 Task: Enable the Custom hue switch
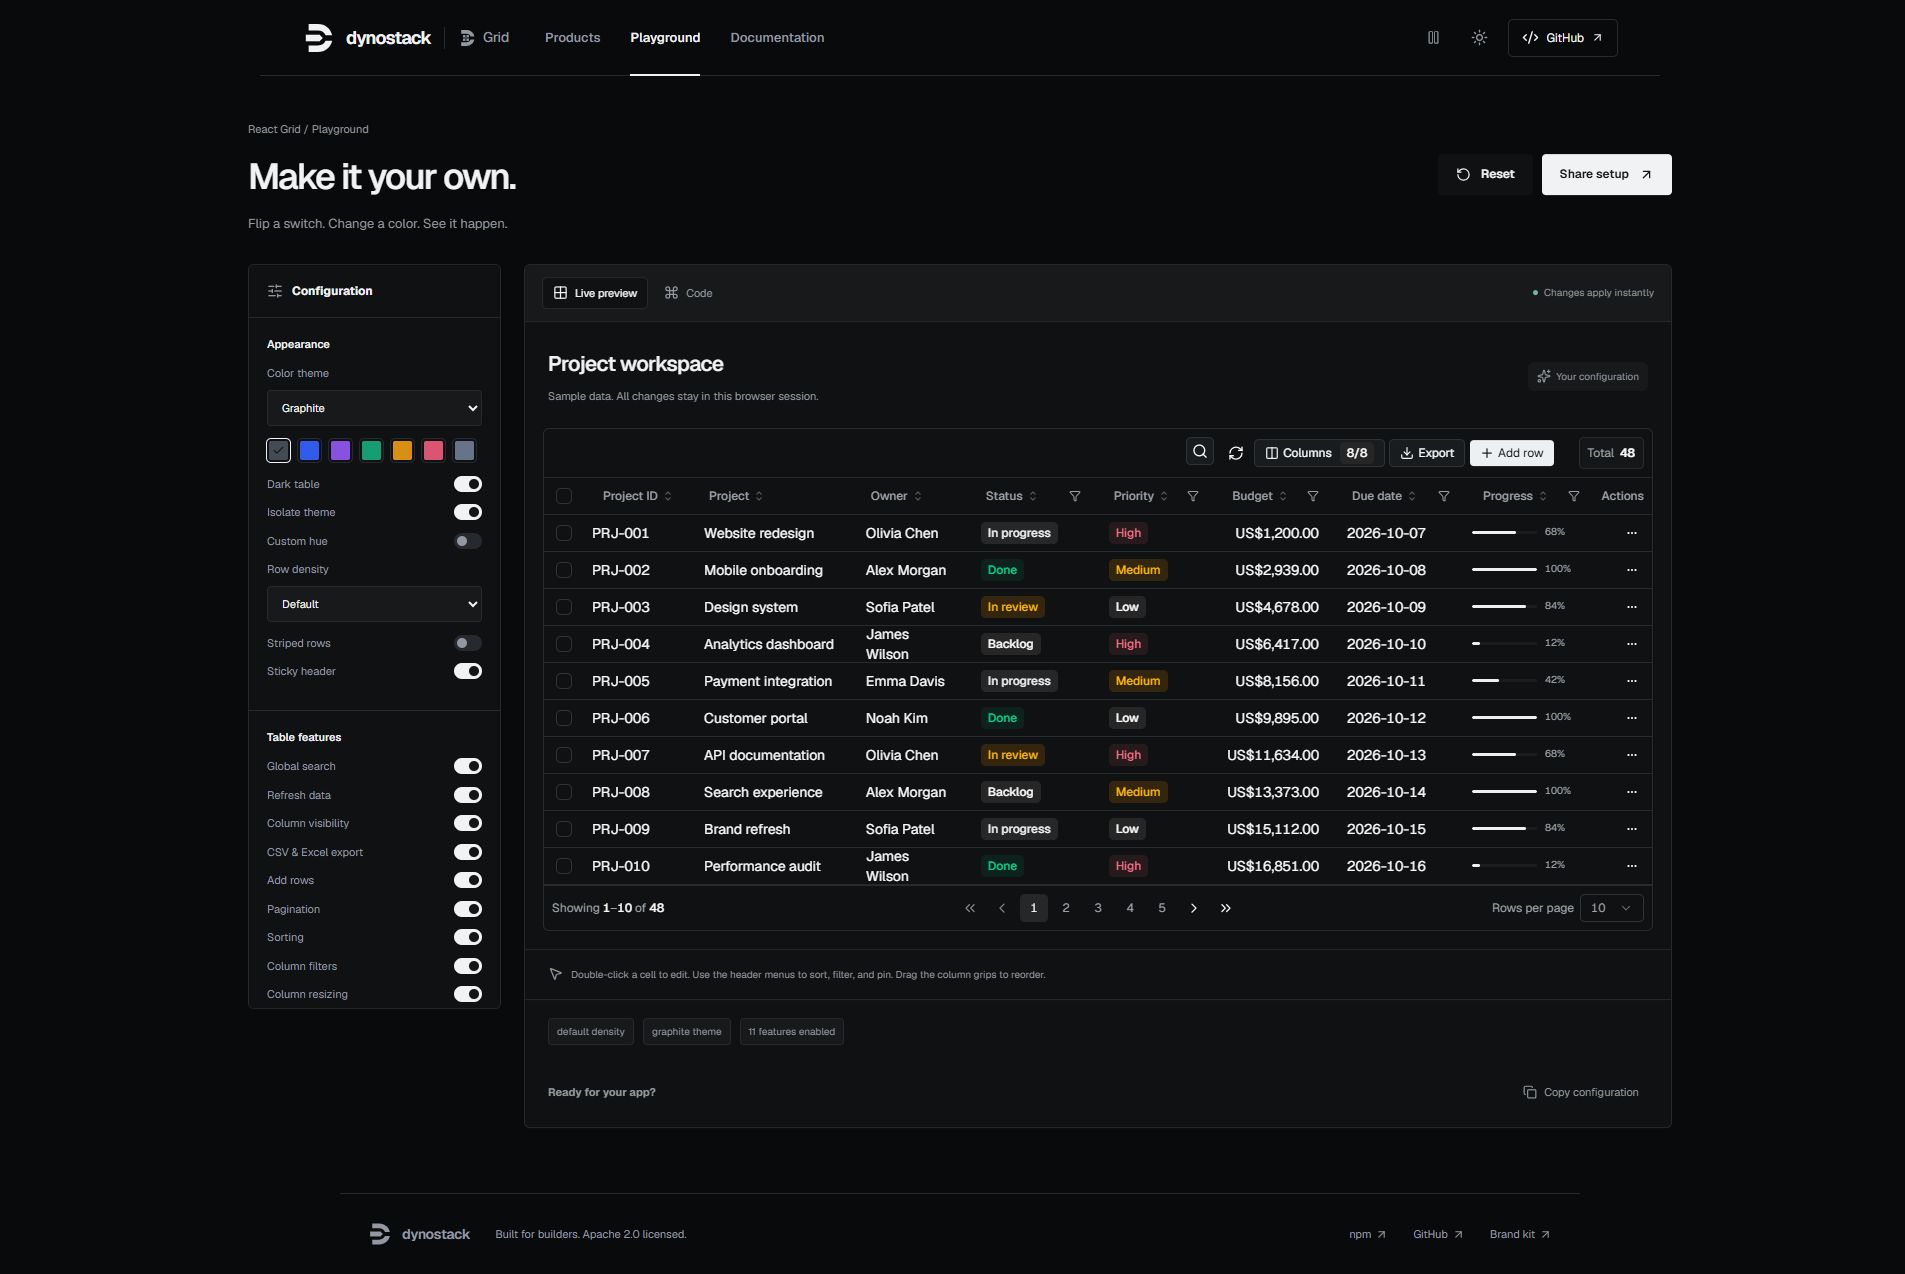pyautogui.click(x=468, y=541)
